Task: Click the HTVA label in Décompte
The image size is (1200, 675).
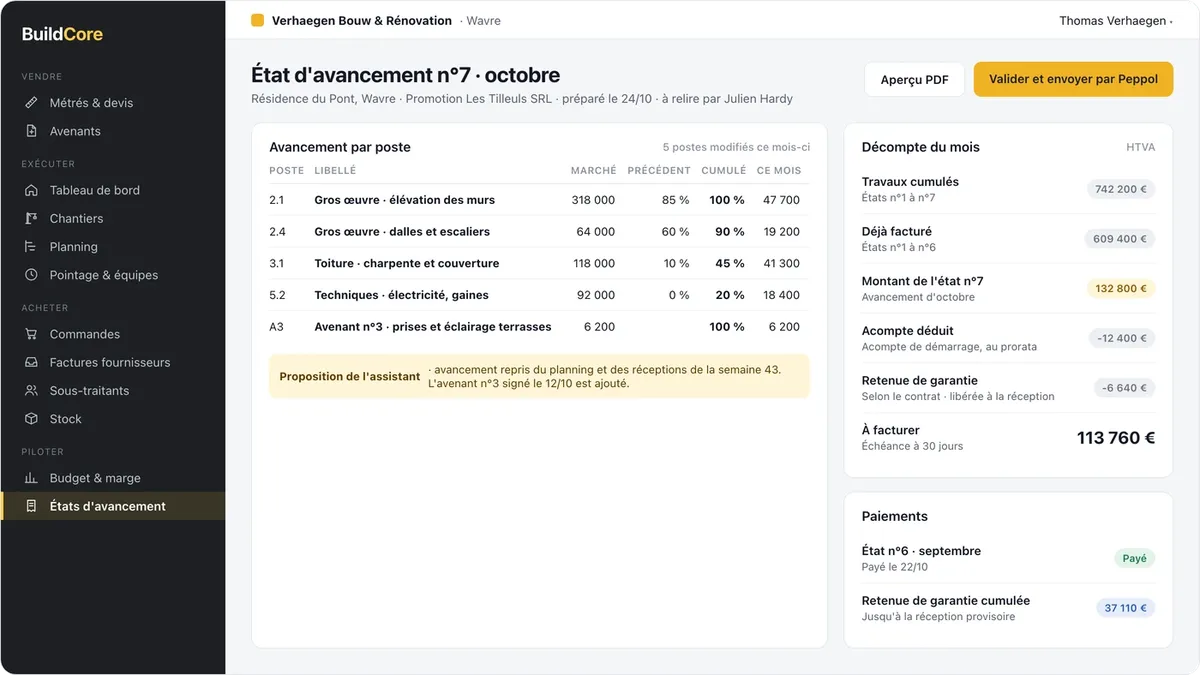Action: [1140, 147]
